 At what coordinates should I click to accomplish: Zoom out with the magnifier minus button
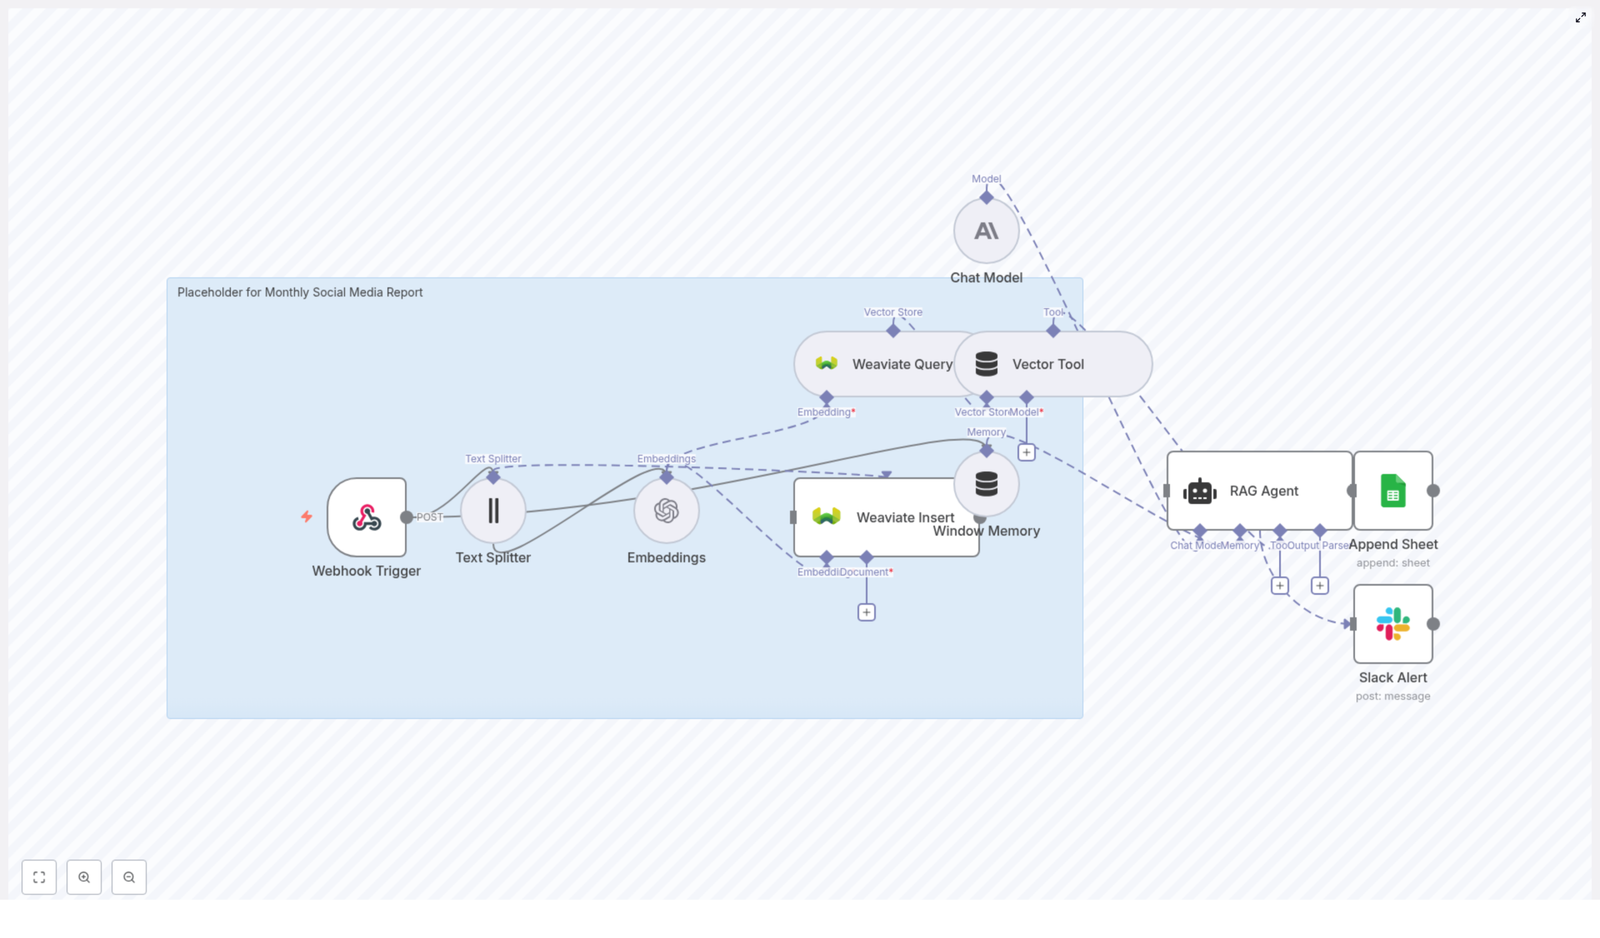coord(129,877)
